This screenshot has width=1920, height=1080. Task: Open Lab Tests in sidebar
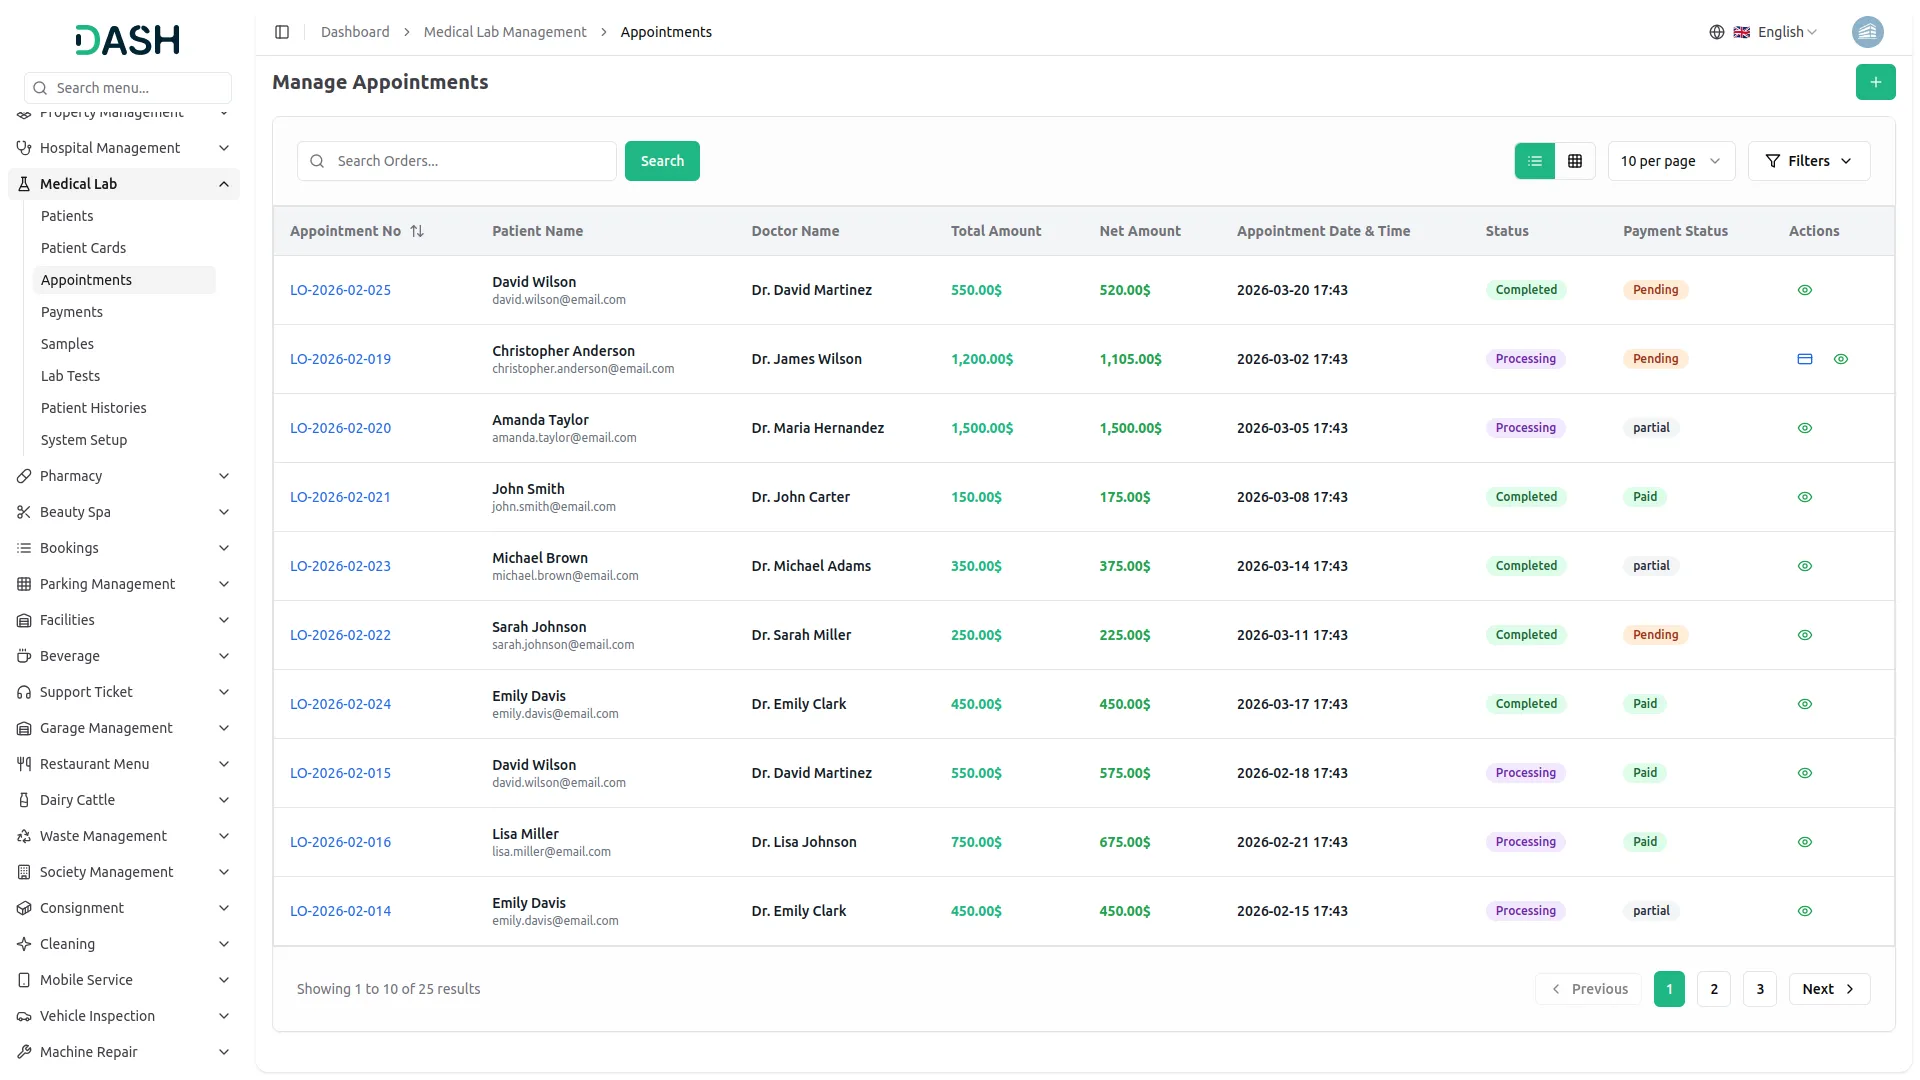pos(70,376)
